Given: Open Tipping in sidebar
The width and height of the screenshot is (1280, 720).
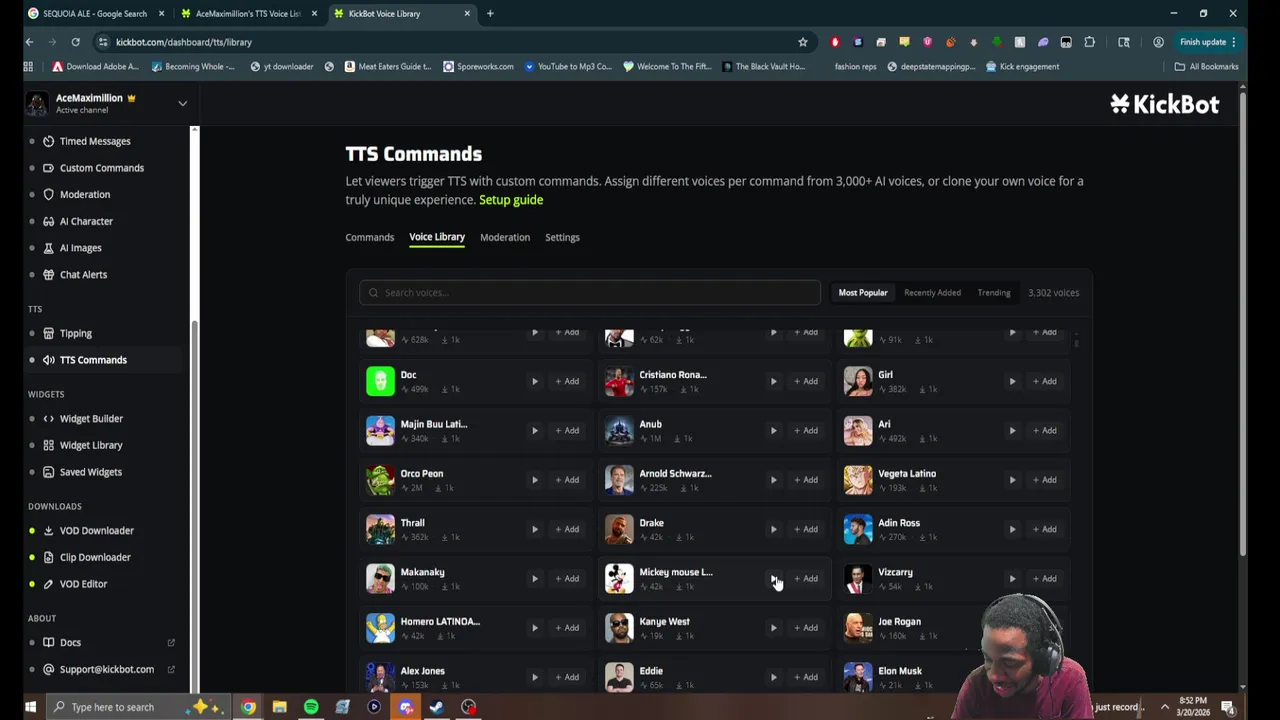Looking at the screenshot, I should (75, 334).
